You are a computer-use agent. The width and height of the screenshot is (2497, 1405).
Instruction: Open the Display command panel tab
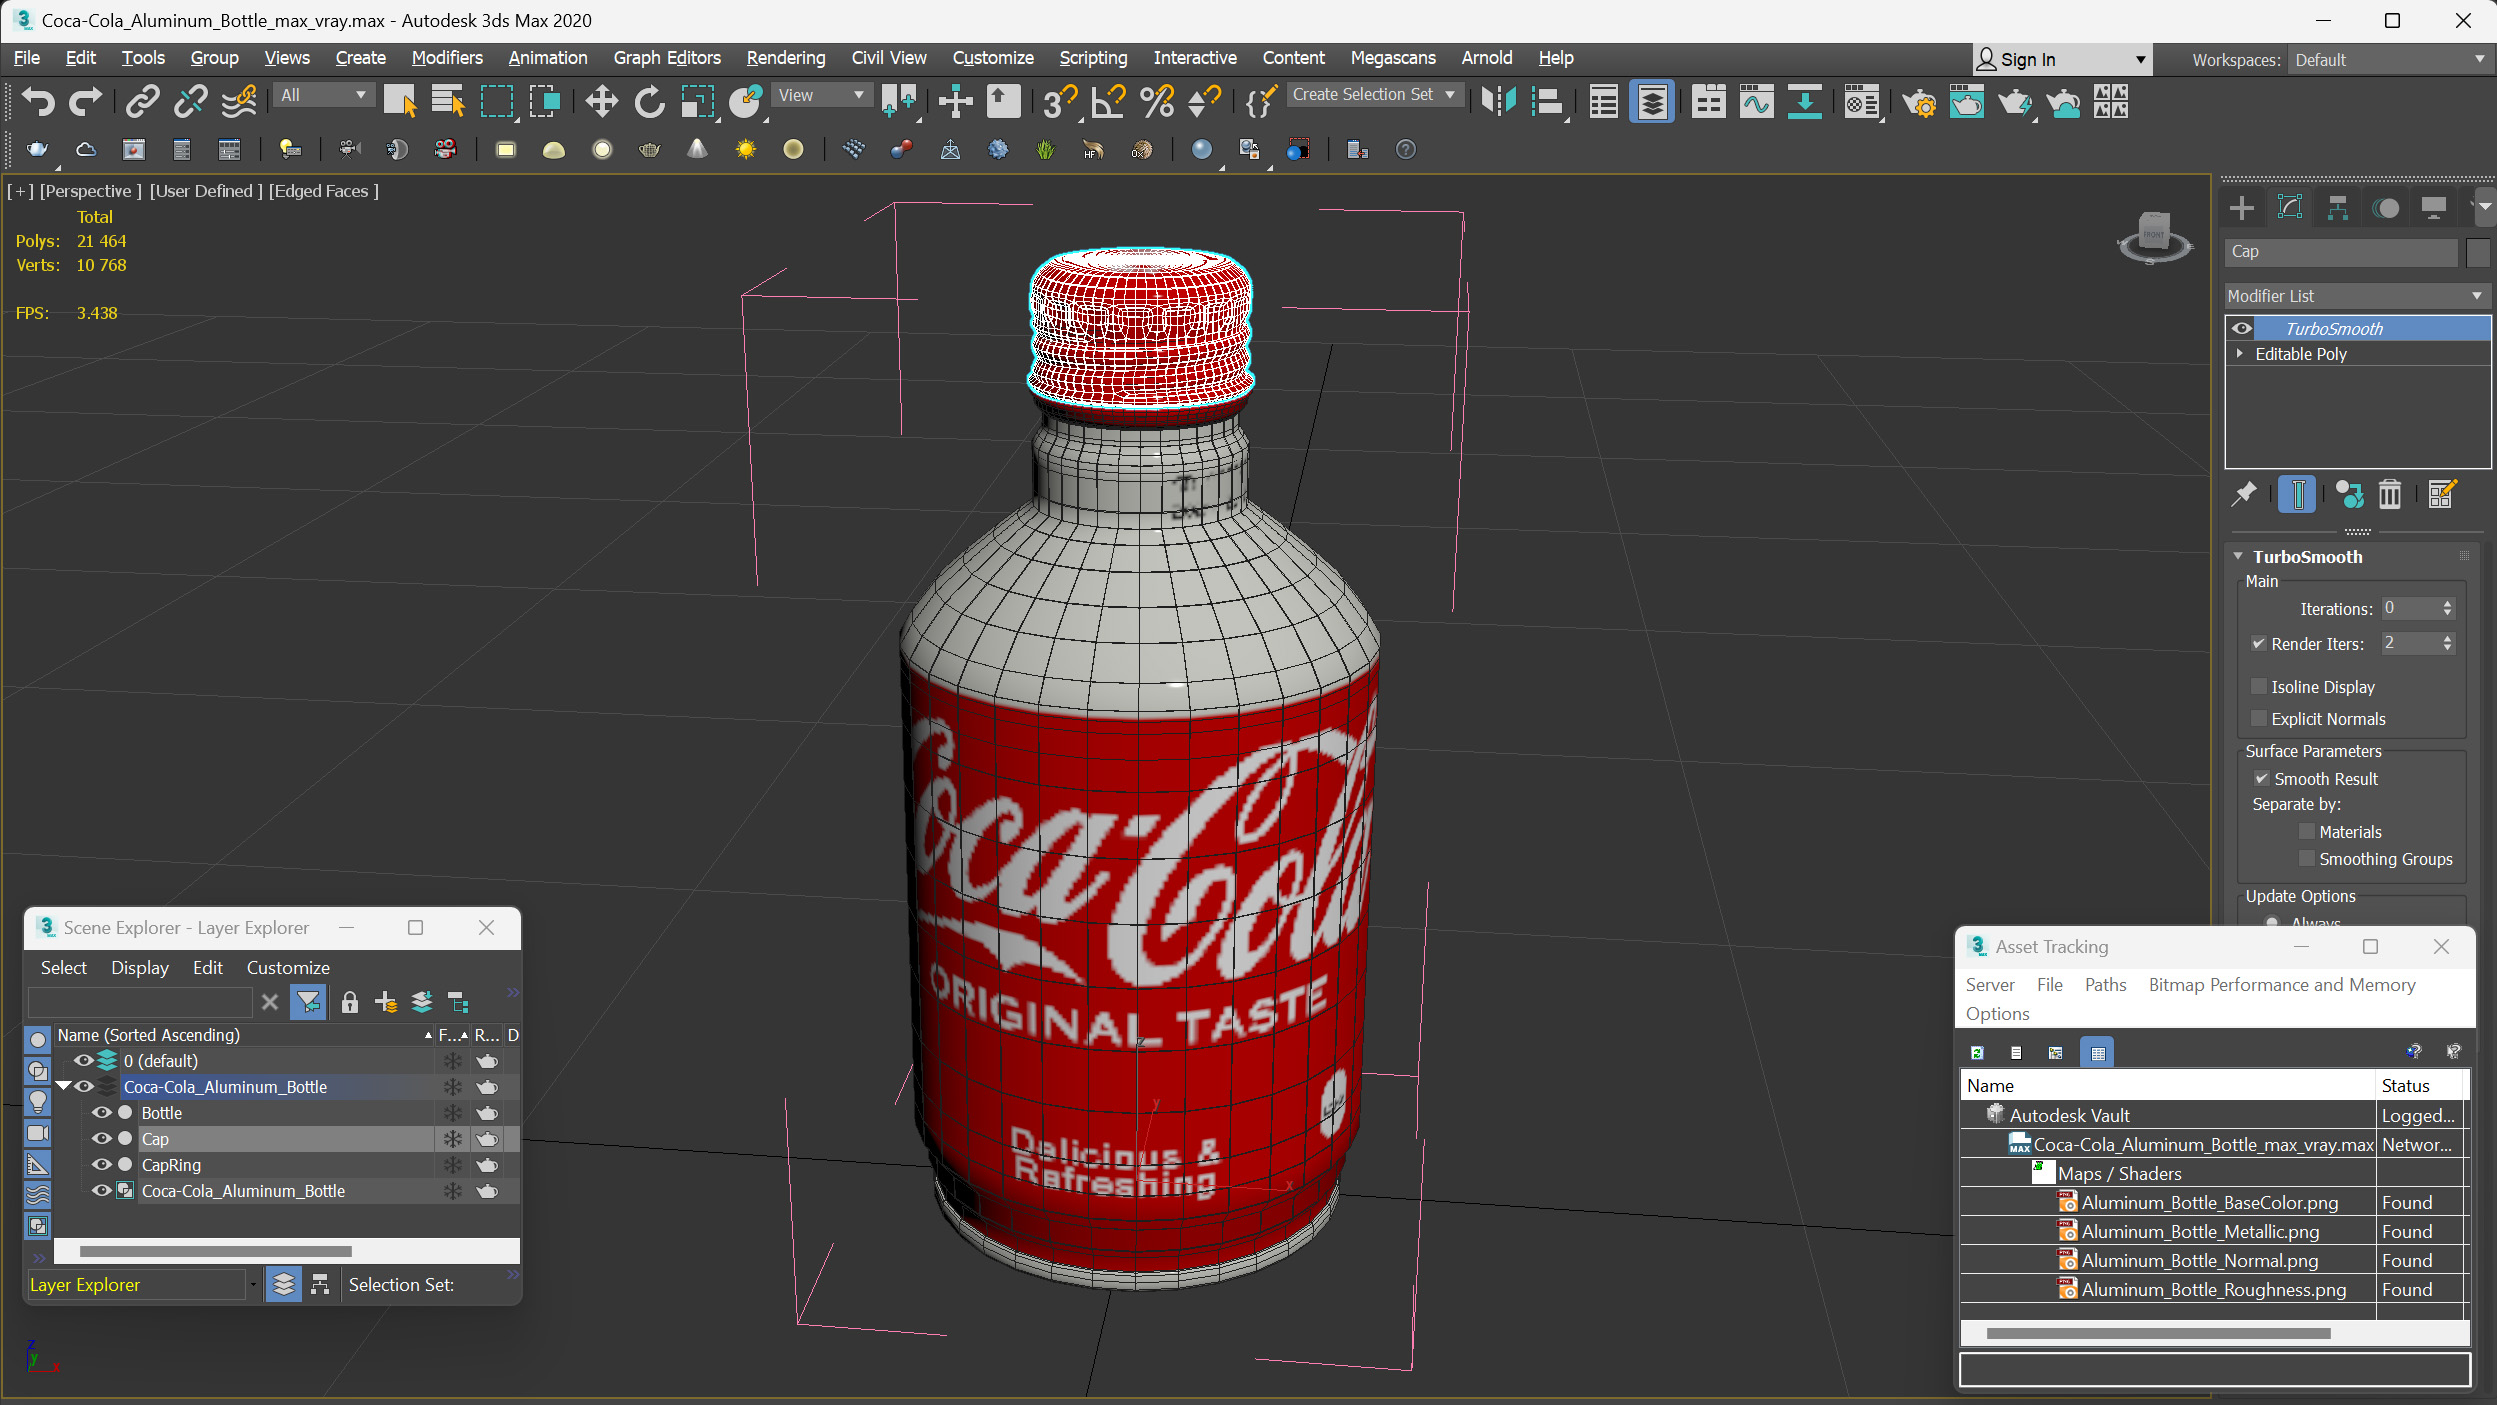(2434, 208)
